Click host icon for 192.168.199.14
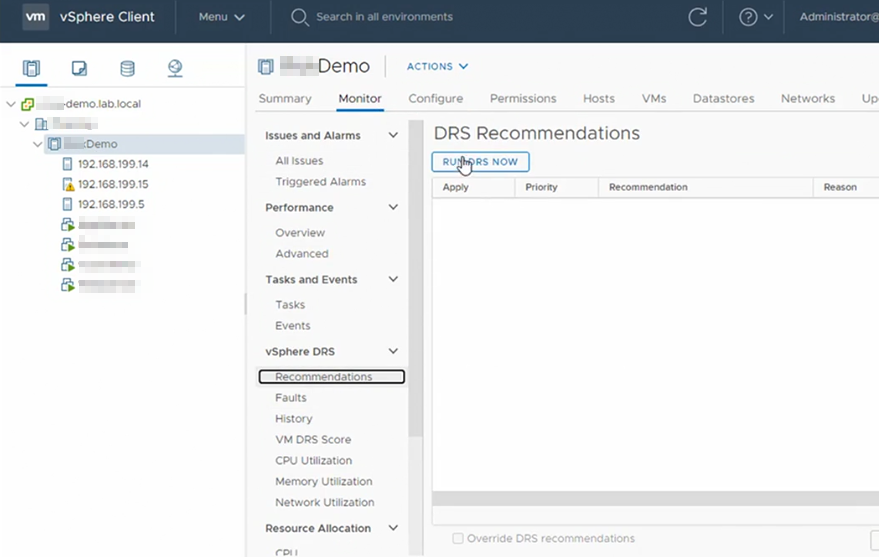879x557 pixels. (67, 164)
